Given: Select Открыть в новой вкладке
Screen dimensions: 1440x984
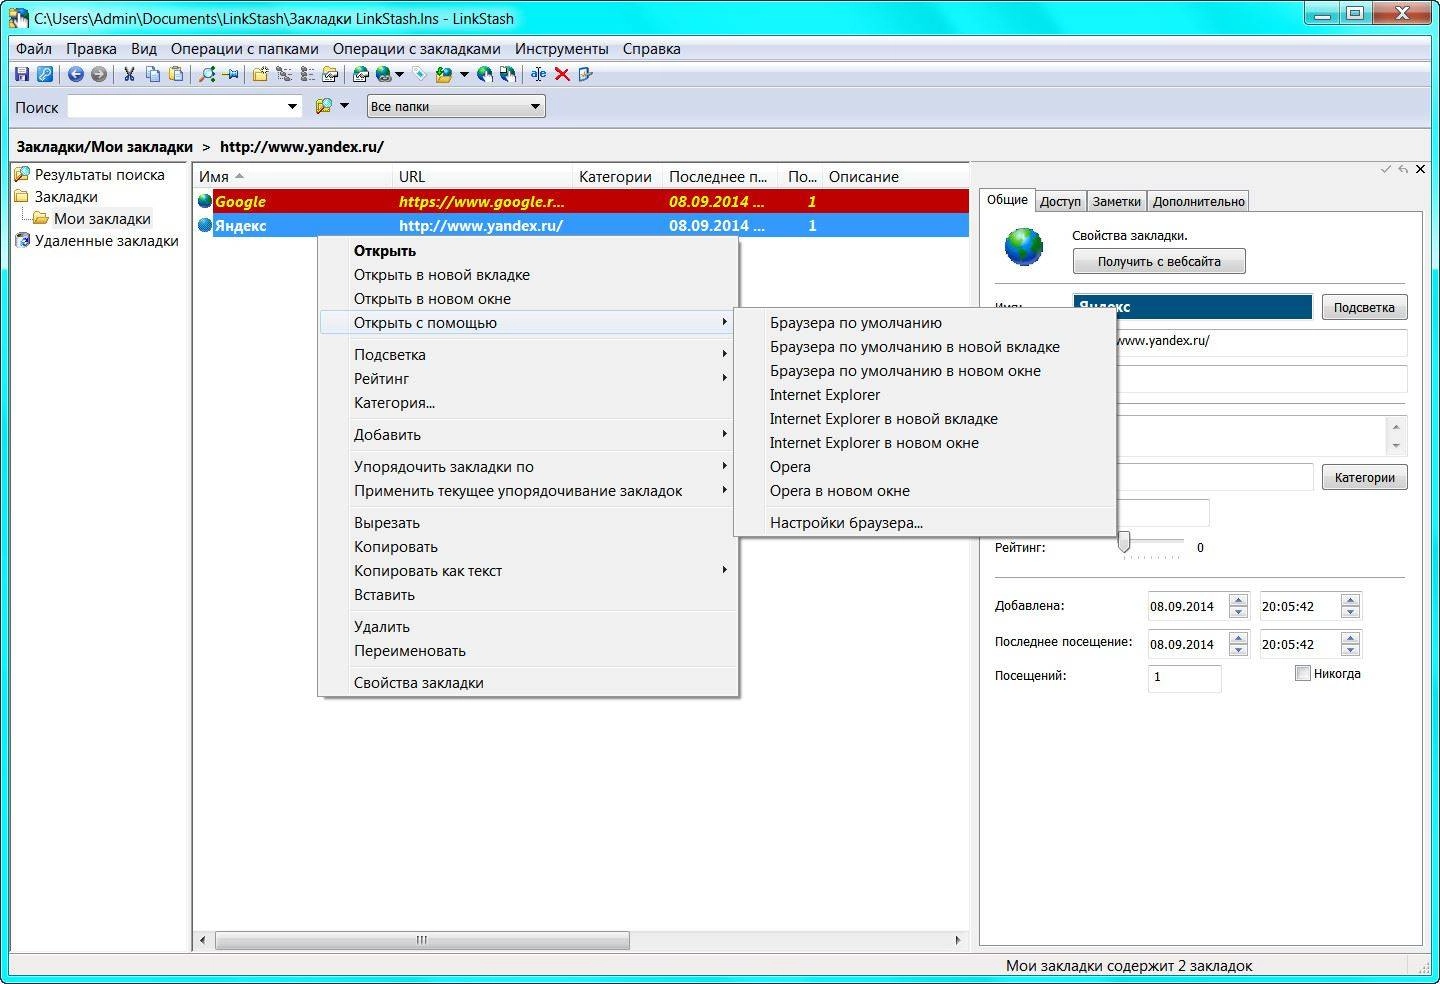Looking at the screenshot, I should pos(528,275).
